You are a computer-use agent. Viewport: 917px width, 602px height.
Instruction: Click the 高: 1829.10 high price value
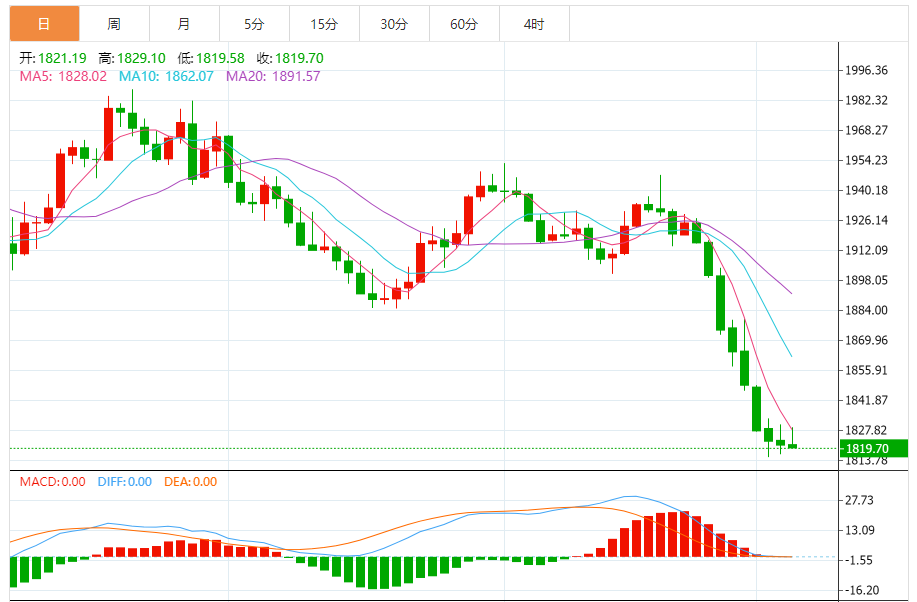click(x=132, y=58)
